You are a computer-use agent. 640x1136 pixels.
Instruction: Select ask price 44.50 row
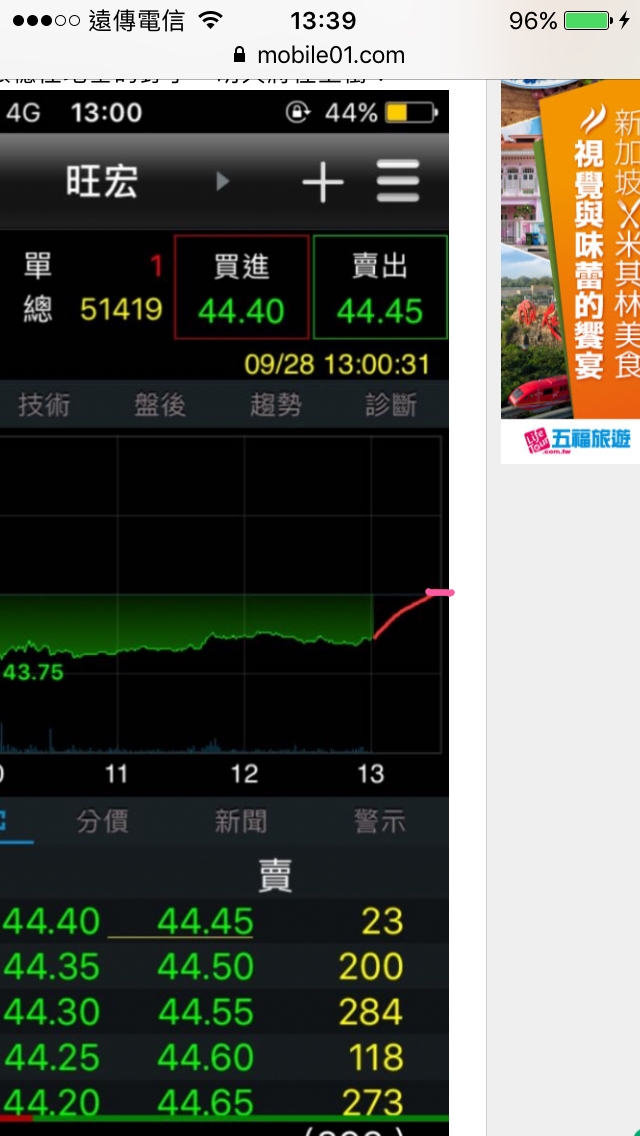(x=205, y=966)
